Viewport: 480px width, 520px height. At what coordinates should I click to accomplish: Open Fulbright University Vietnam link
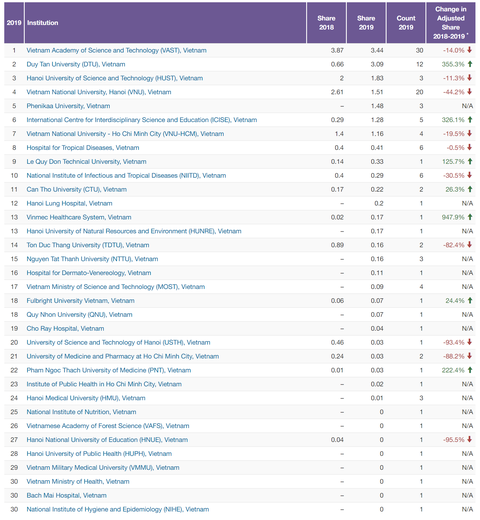click(80, 301)
